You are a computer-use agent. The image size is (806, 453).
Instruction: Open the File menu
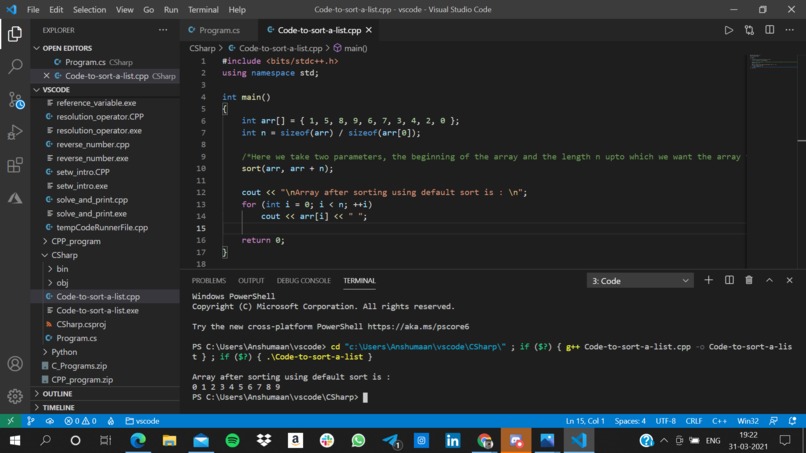tap(33, 9)
